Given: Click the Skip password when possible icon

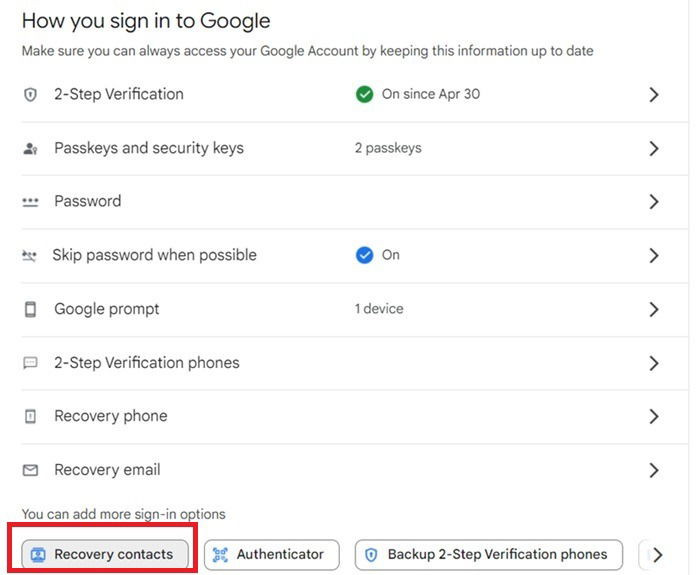Looking at the screenshot, I should tap(30, 256).
